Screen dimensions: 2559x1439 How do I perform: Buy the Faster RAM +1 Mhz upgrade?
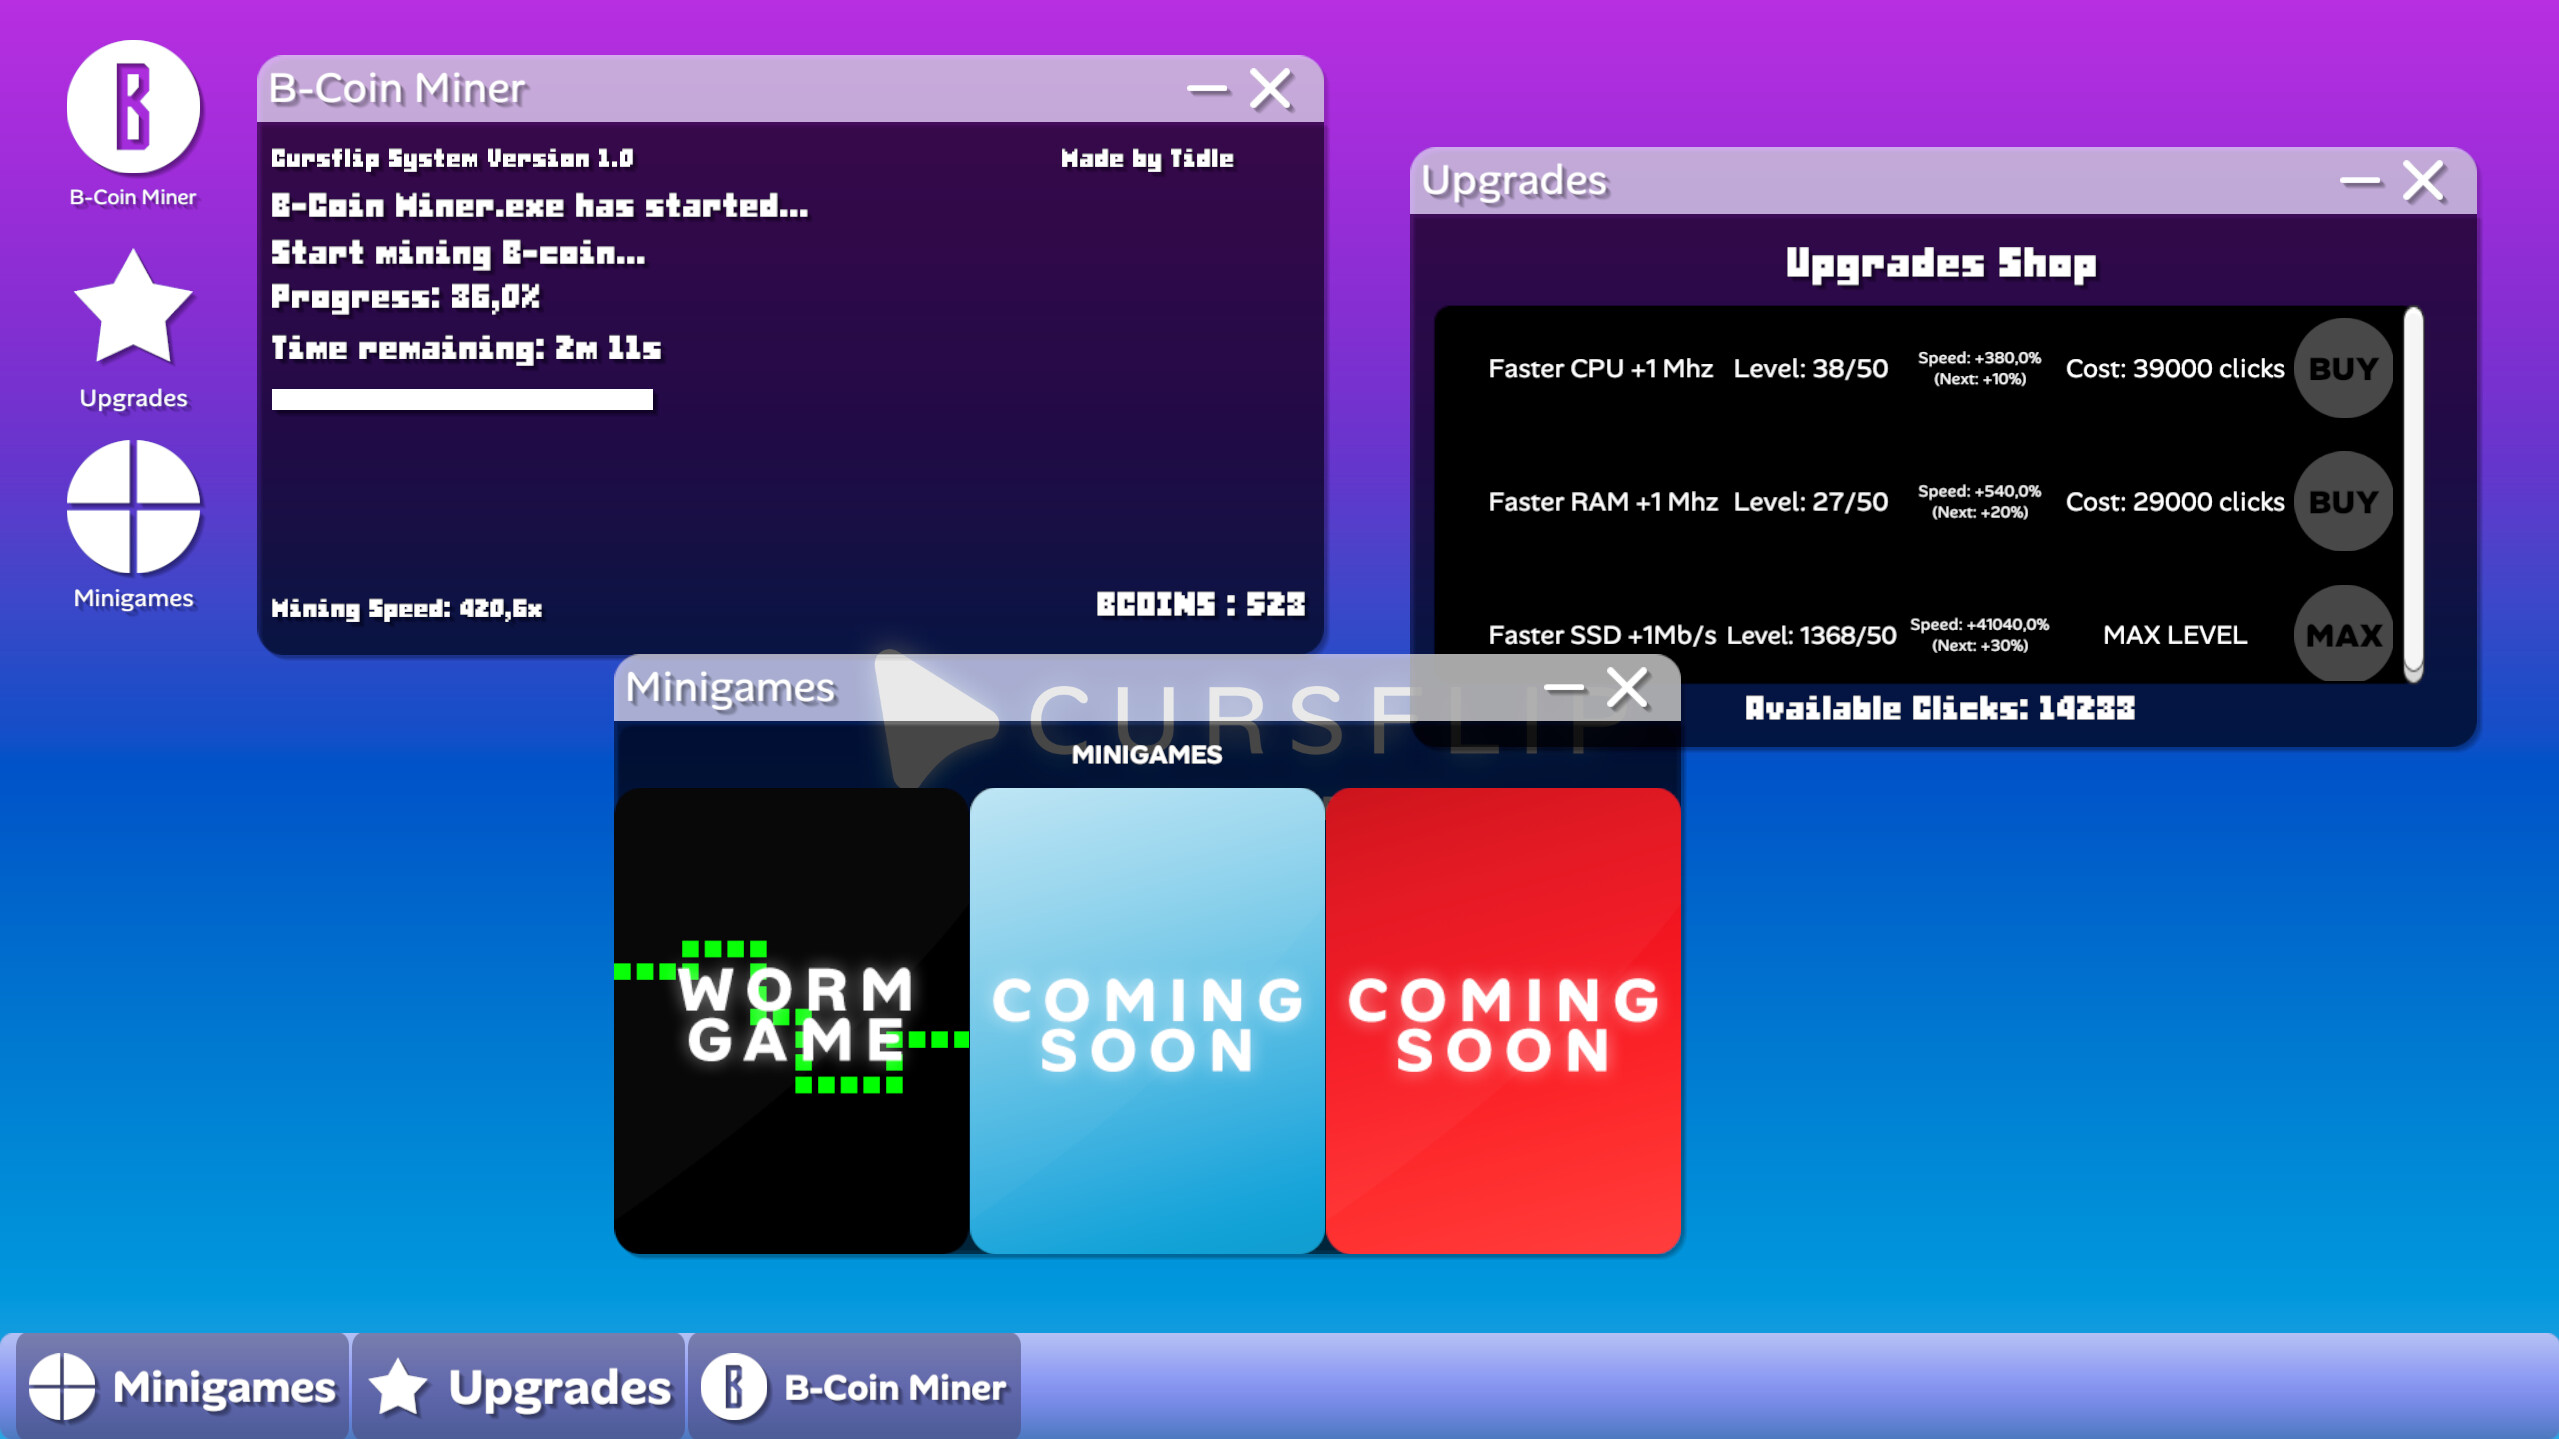tap(2343, 502)
